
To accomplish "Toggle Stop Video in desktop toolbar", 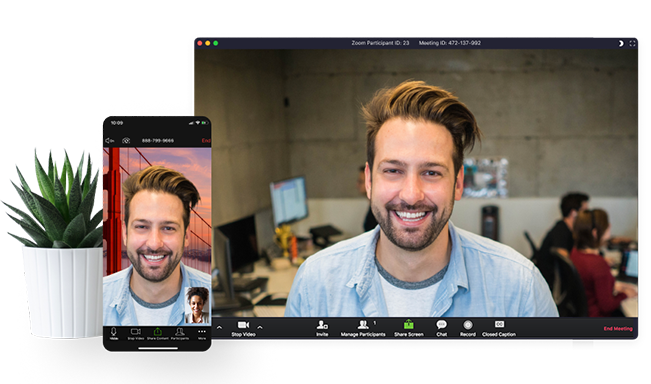I will 244,328.
